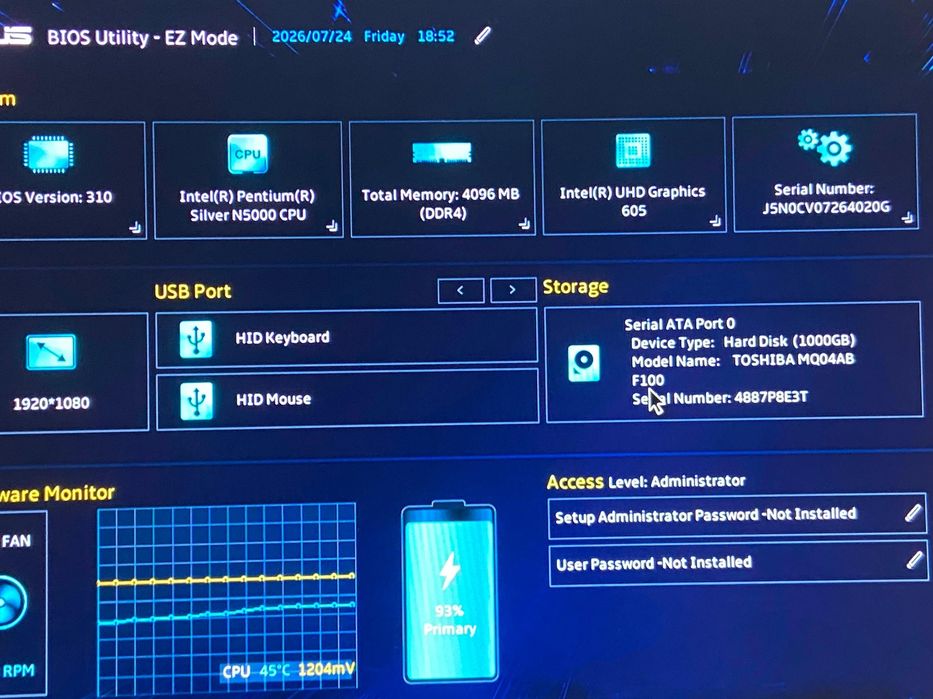Image resolution: width=933 pixels, height=699 pixels.
Task: Click the pencil icon to edit date and time
Action: (x=483, y=36)
